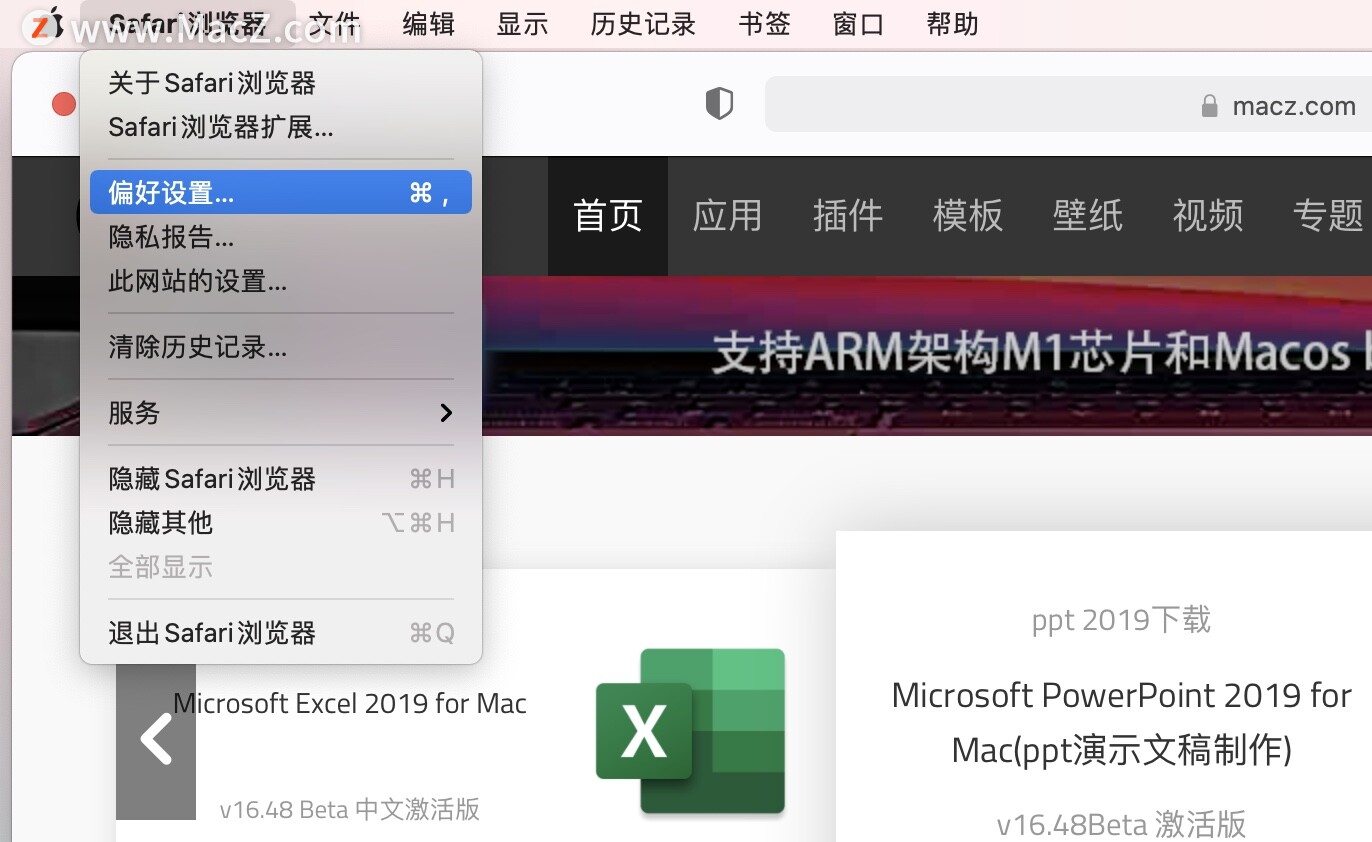Click the lock icon beside macz.com

pyautogui.click(x=1209, y=106)
